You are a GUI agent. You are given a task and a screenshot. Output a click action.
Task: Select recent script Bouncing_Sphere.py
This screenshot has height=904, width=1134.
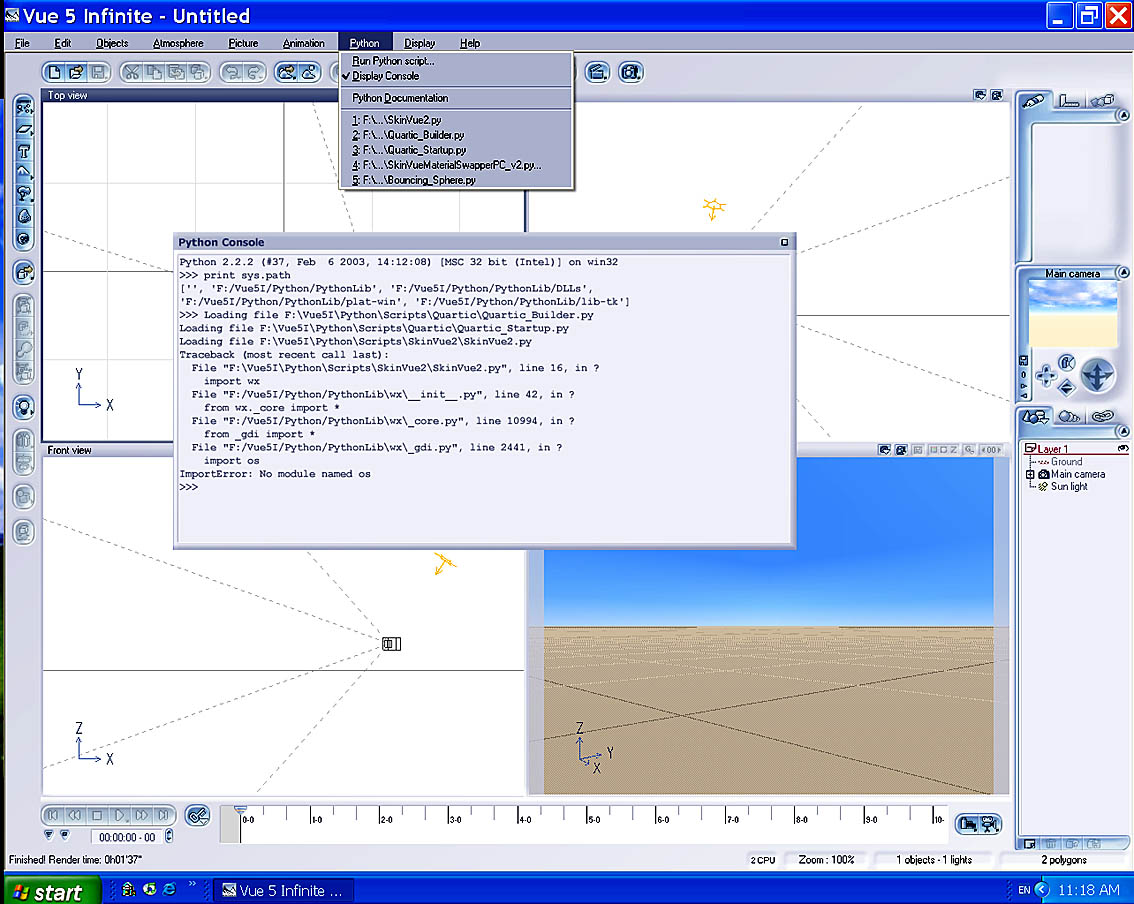413,180
